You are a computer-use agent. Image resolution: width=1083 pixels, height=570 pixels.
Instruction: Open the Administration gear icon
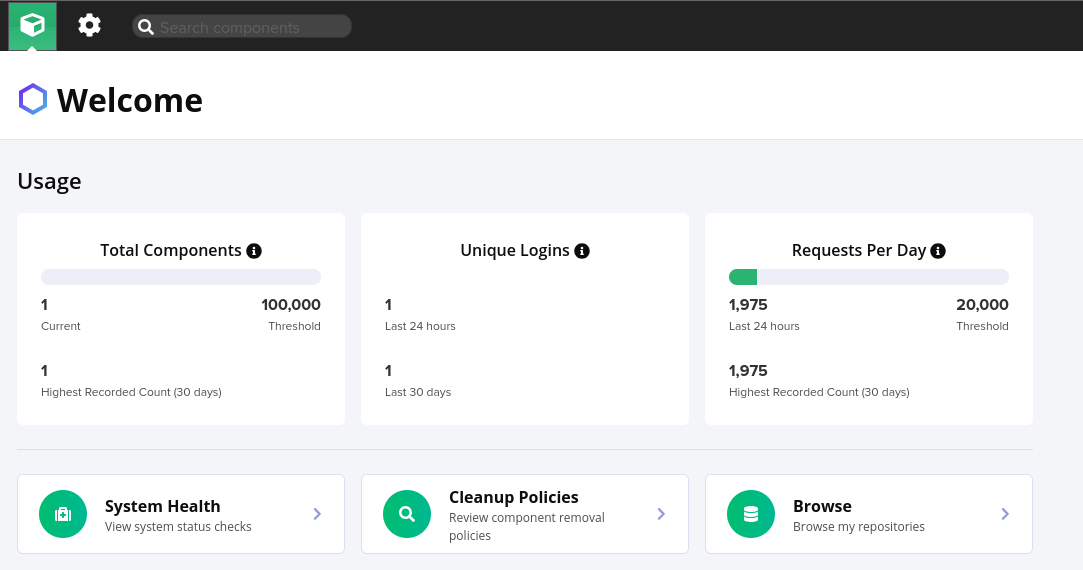[x=89, y=26]
